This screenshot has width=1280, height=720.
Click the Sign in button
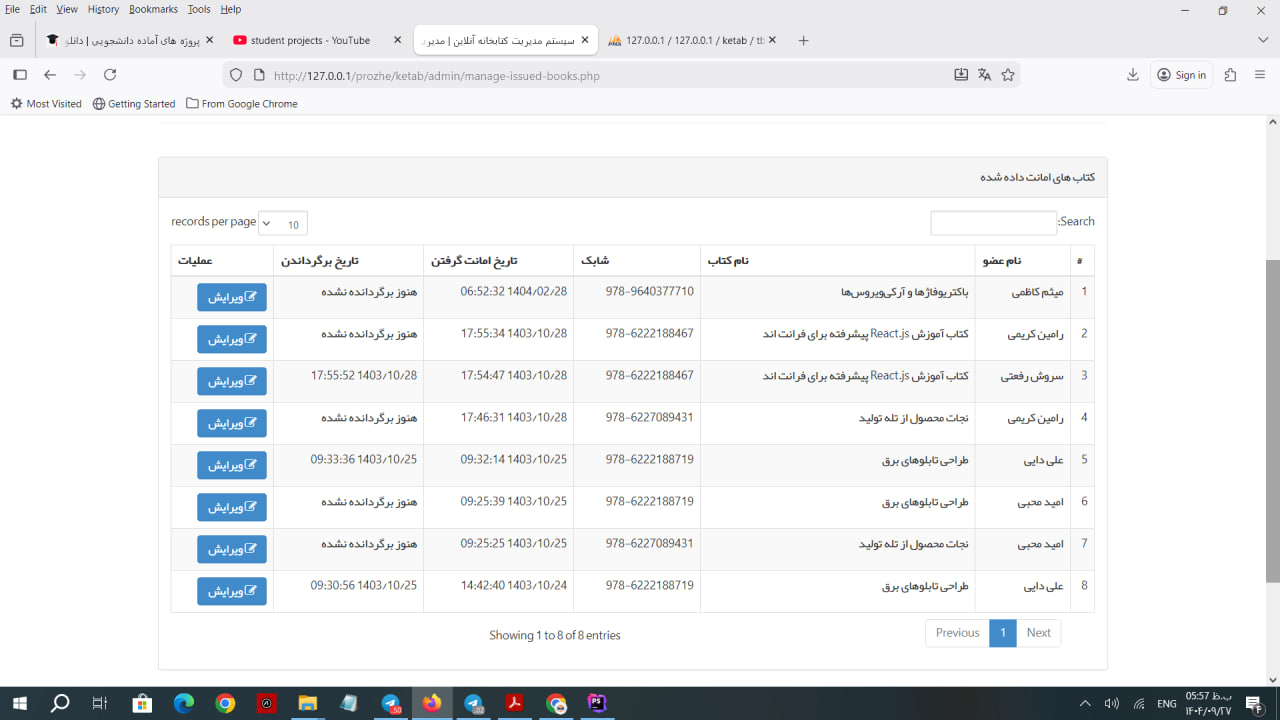click(1181, 75)
